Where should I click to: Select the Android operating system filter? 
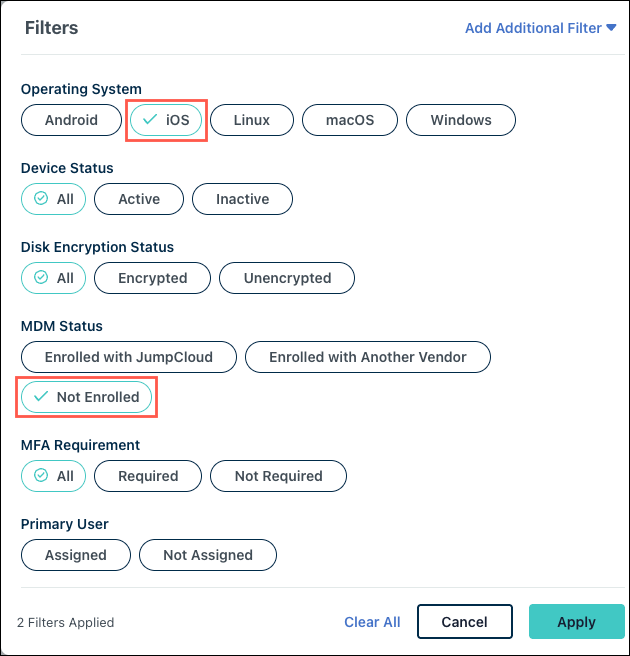coord(71,120)
